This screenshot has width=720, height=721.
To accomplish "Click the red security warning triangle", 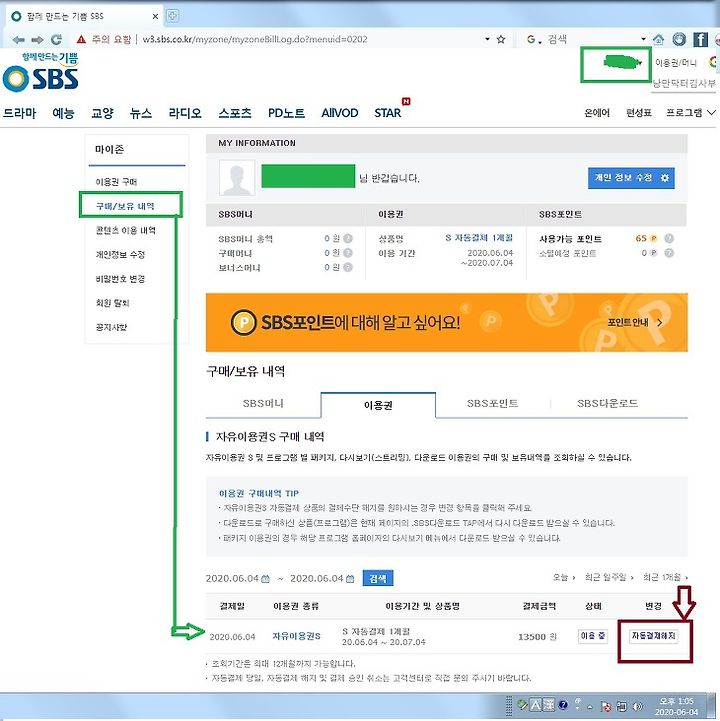I will tap(81, 40).
